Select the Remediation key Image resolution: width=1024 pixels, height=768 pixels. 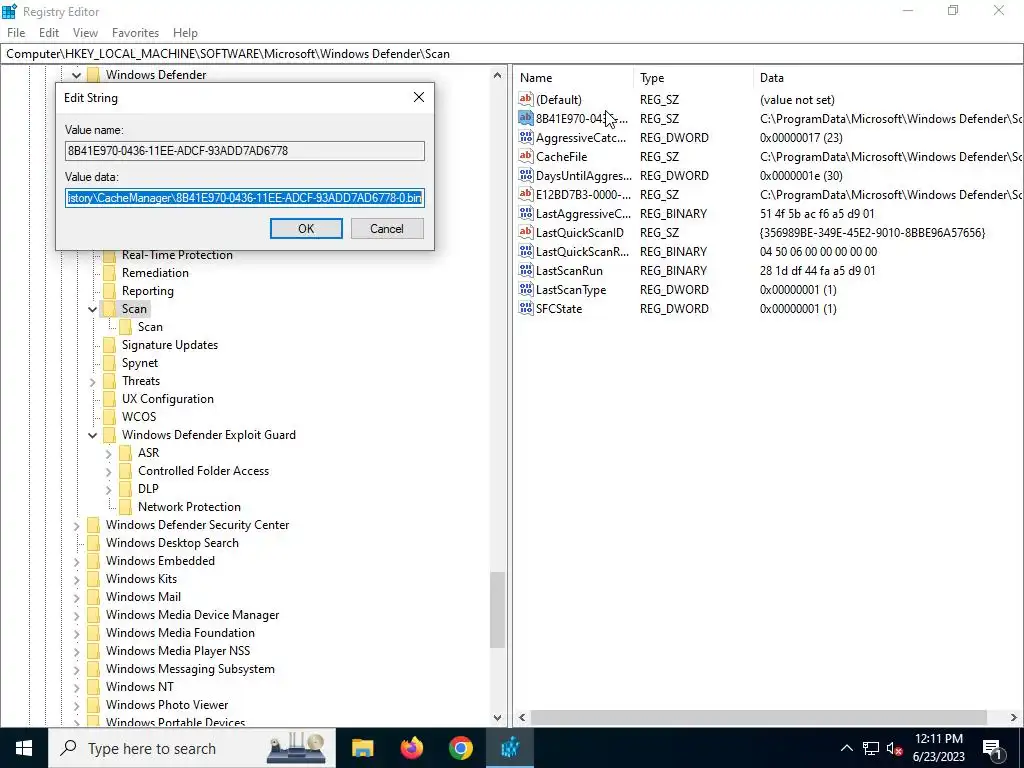coord(155,273)
